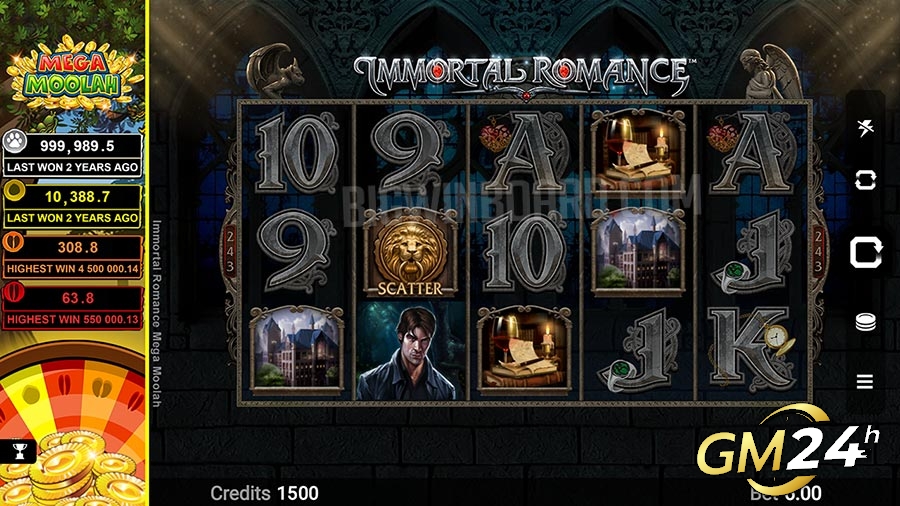Select the 308.8 Minor jackpot panel
900x506 pixels.
pyautogui.click(x=72, y=255)
